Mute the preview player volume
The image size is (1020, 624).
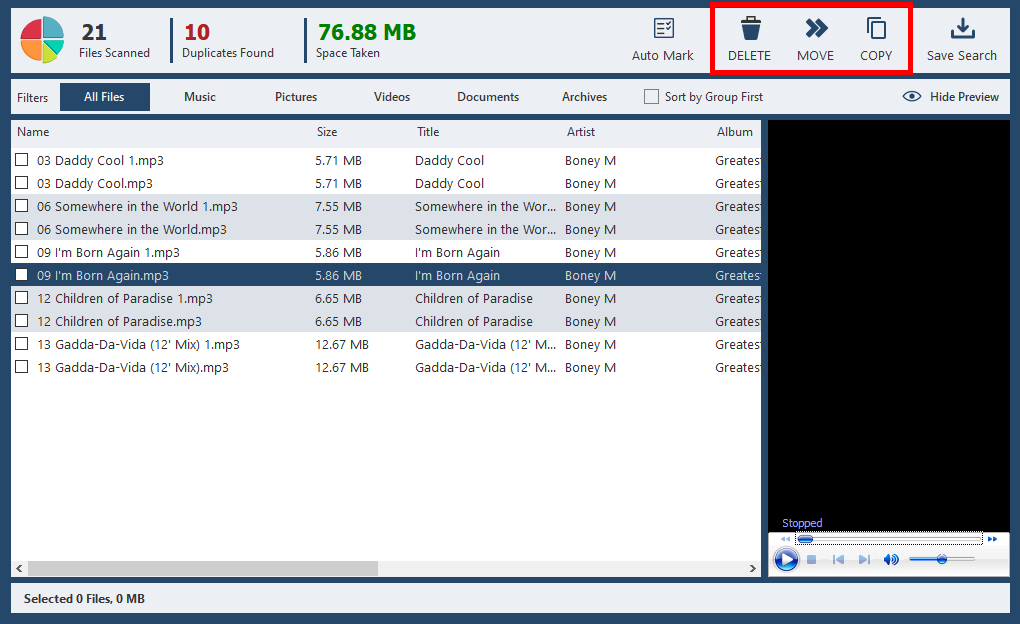pyautogui.click(x=891, y=560)
